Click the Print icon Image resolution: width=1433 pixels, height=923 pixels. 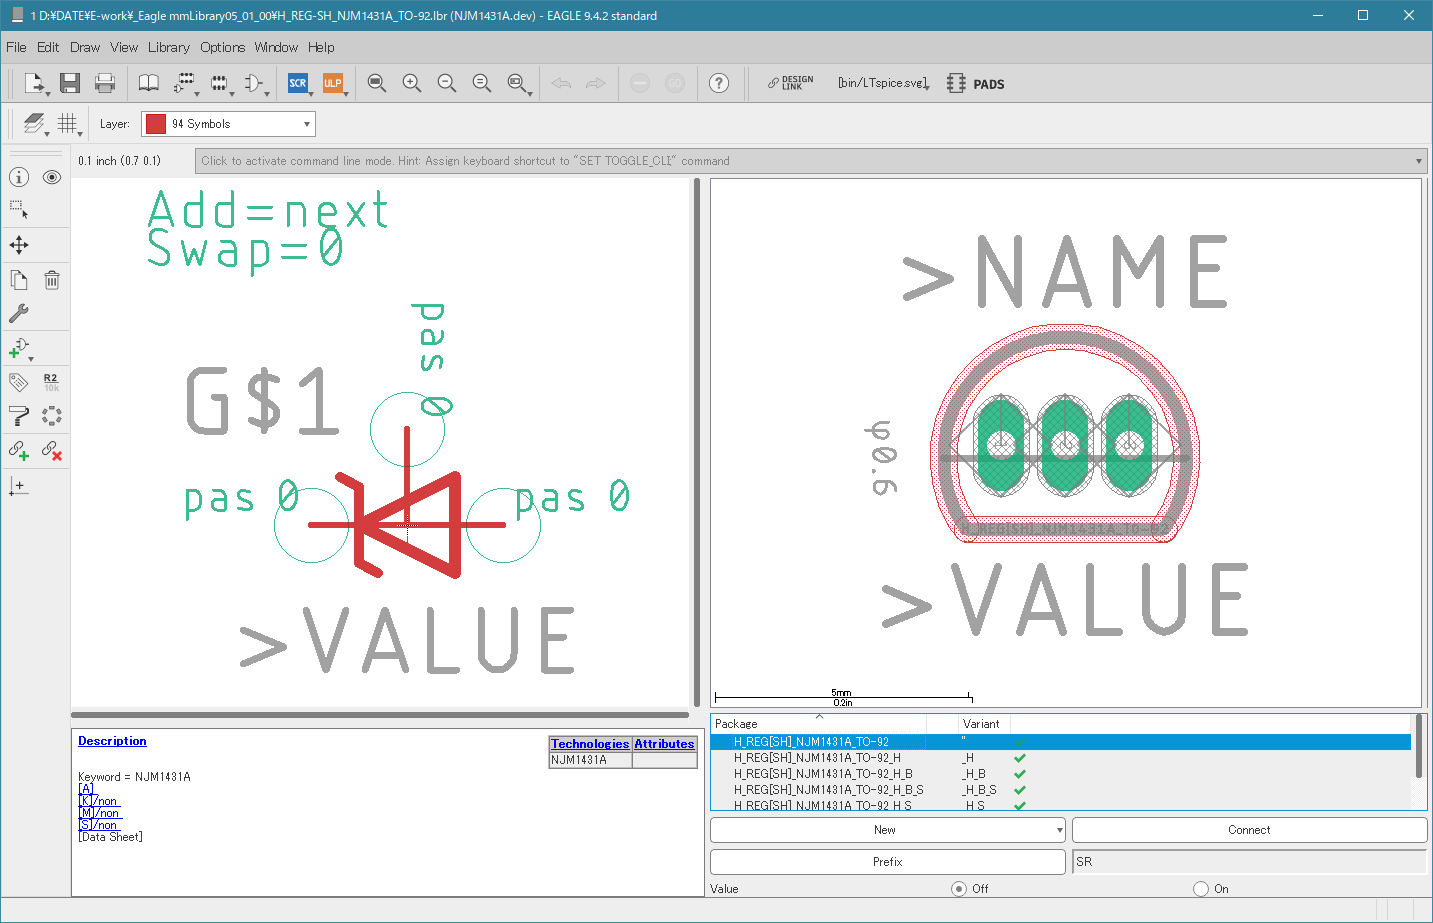coord(105,83)
